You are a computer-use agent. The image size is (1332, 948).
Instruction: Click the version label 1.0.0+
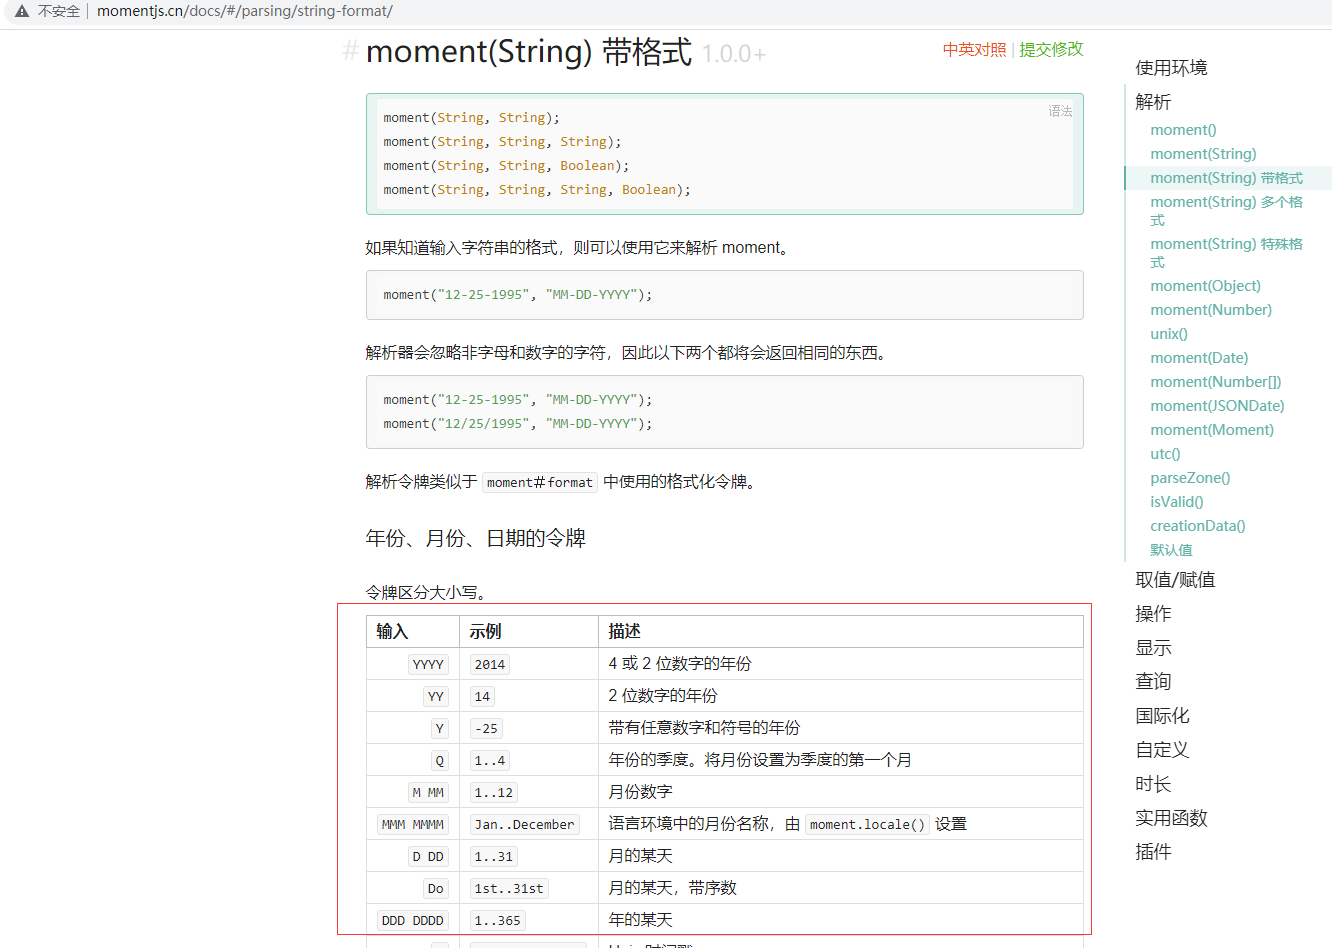click(734, 54)
